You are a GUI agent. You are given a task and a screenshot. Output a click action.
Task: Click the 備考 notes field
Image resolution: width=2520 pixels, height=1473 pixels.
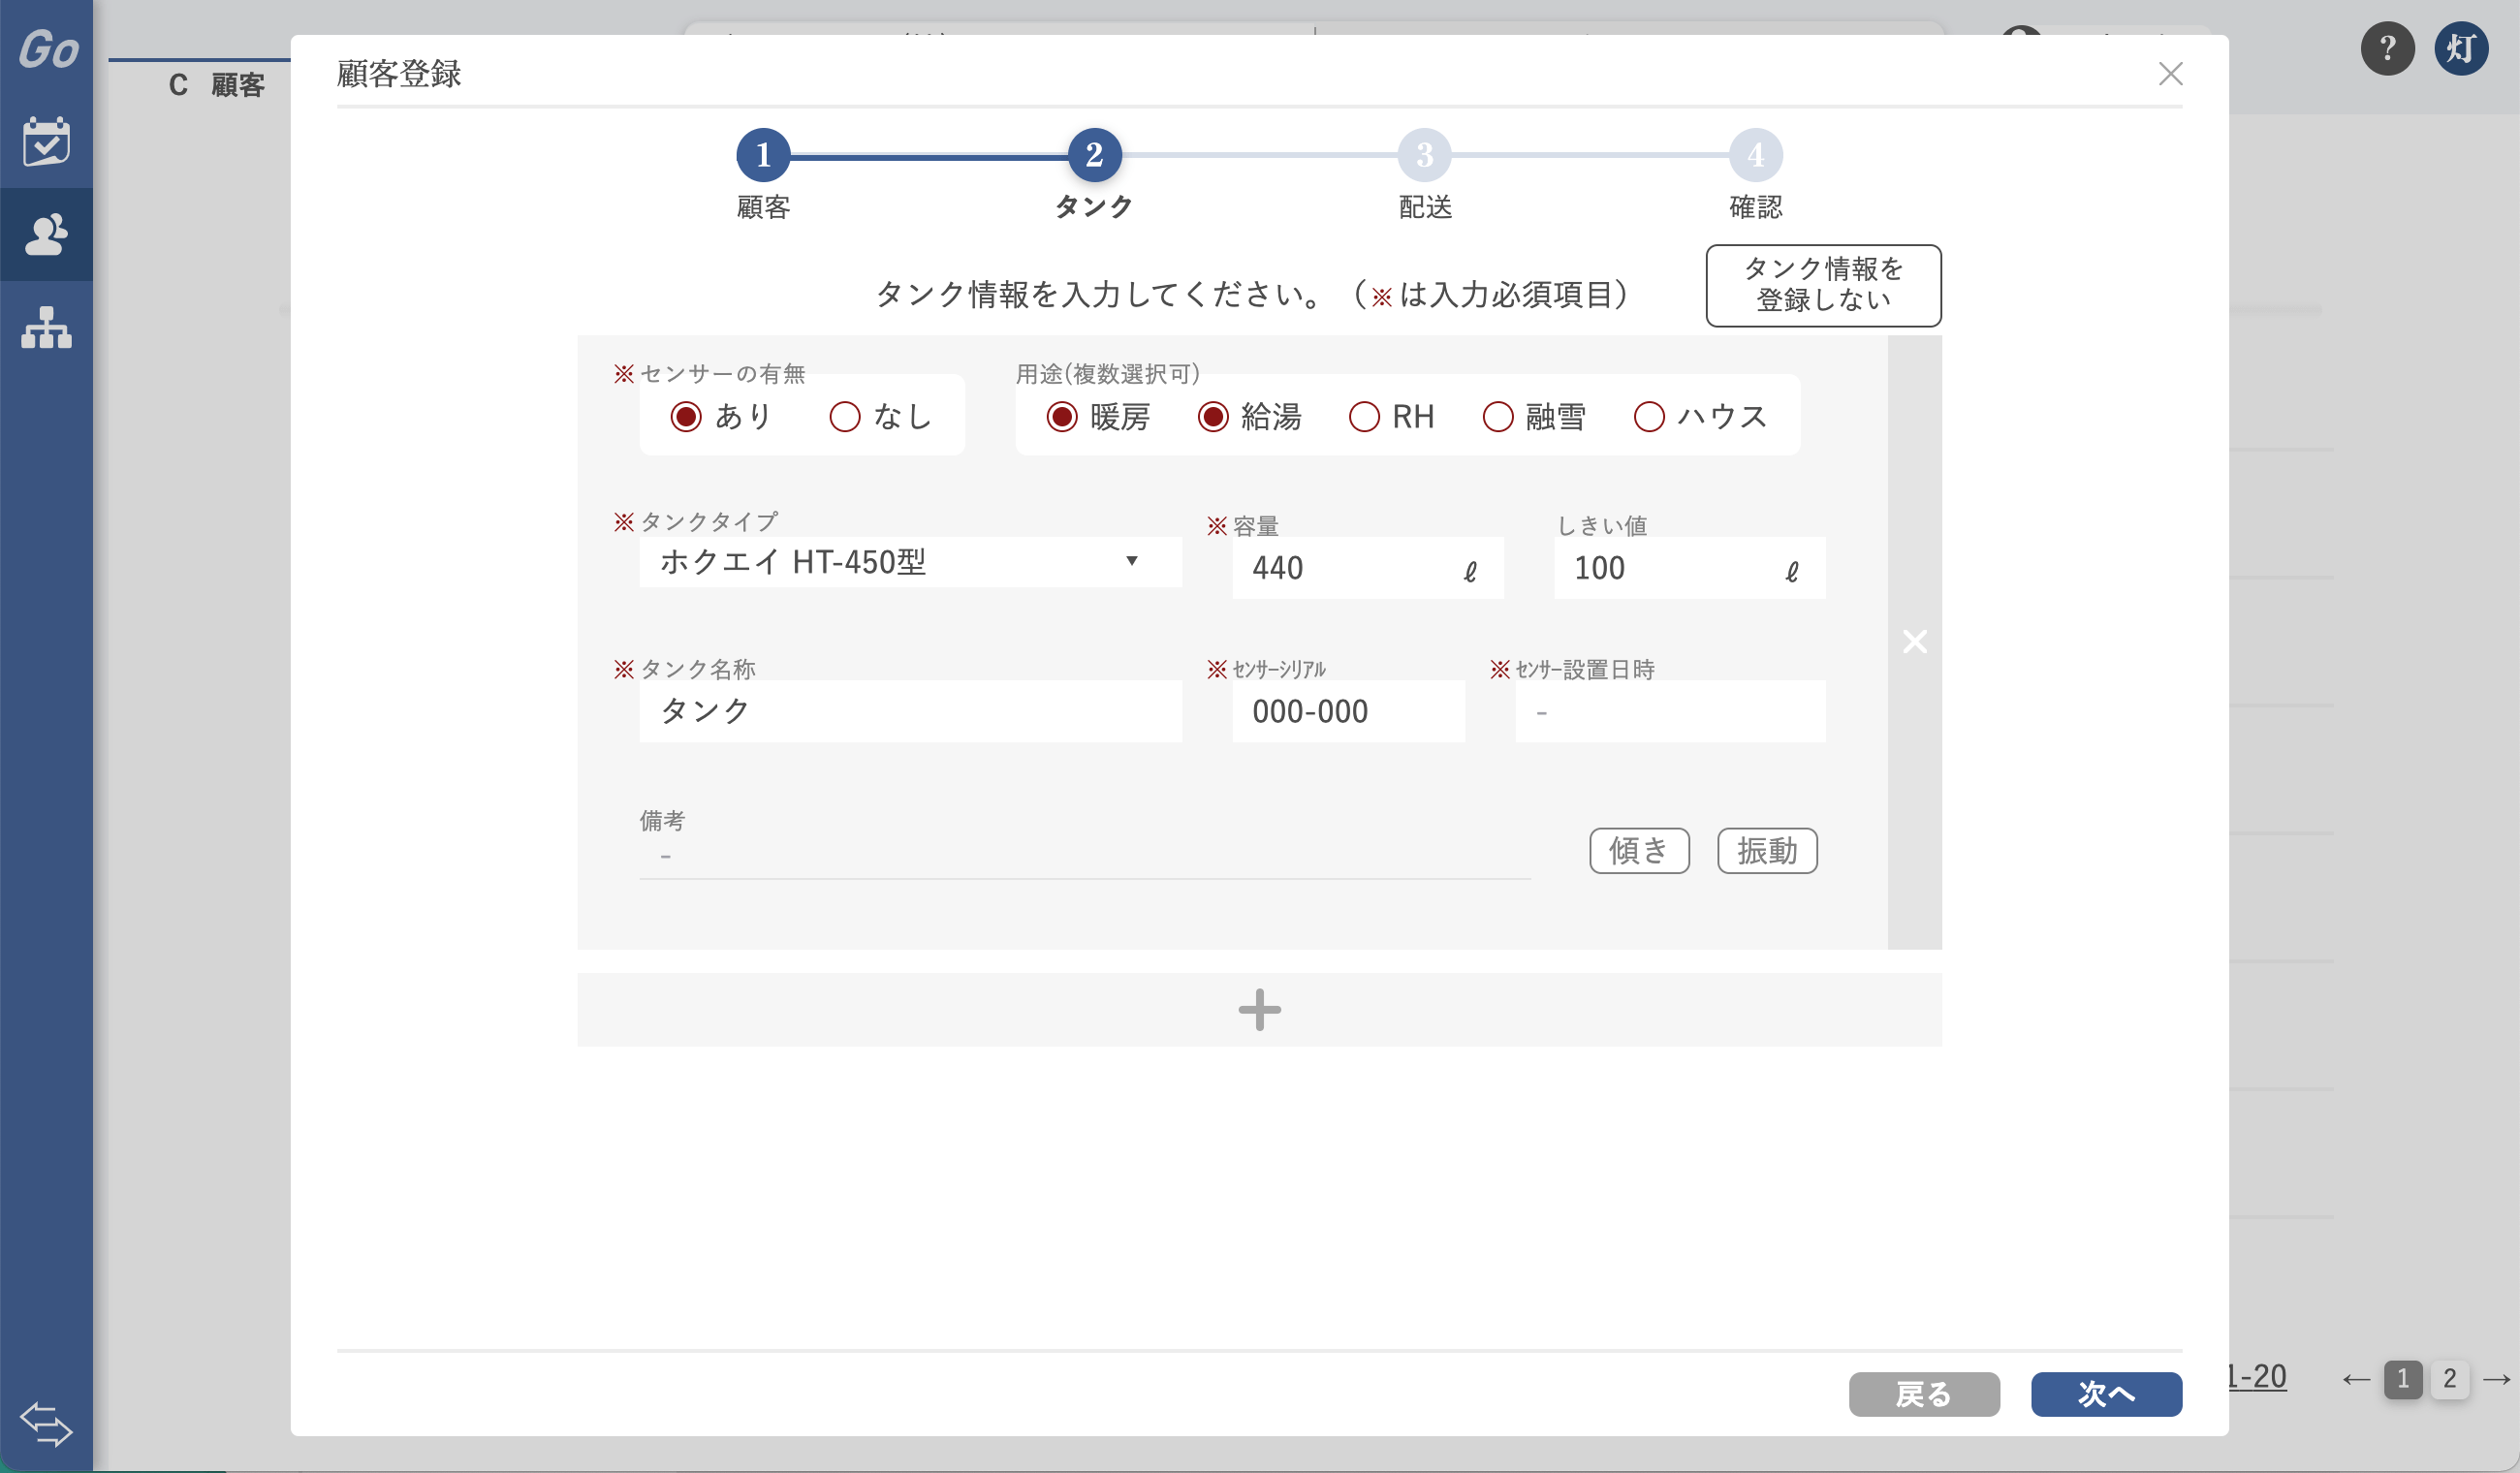(x=1085, y=857)
